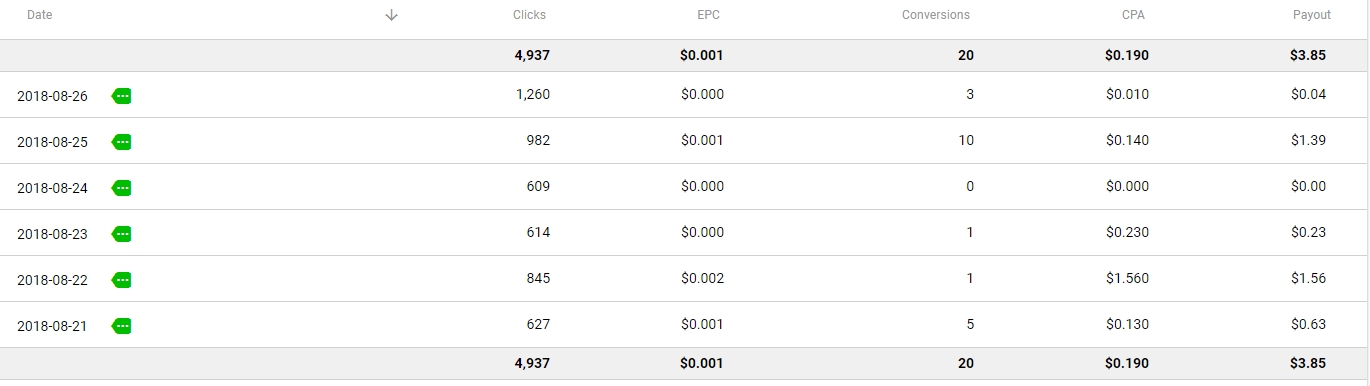Click the green tag icon for 2018-08-25
This screenshot has width=1370, height=386.
[122, 142]
